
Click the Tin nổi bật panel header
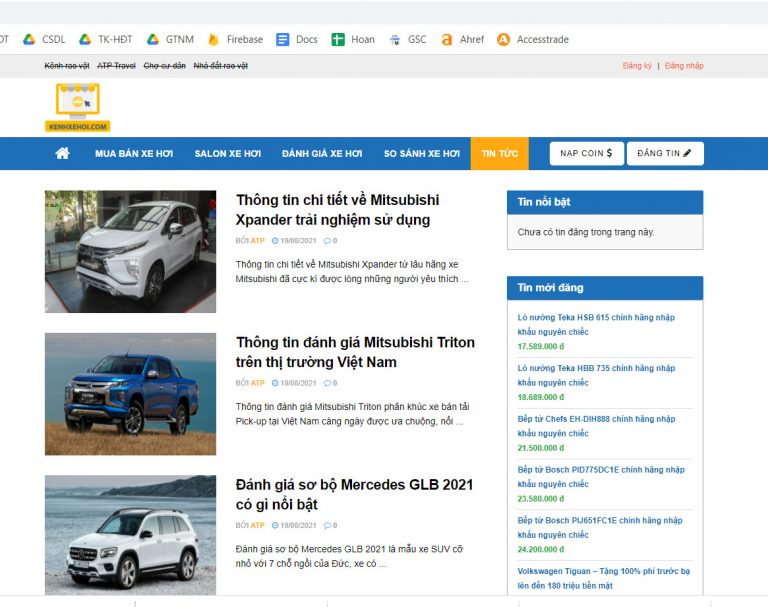[605, 202]
